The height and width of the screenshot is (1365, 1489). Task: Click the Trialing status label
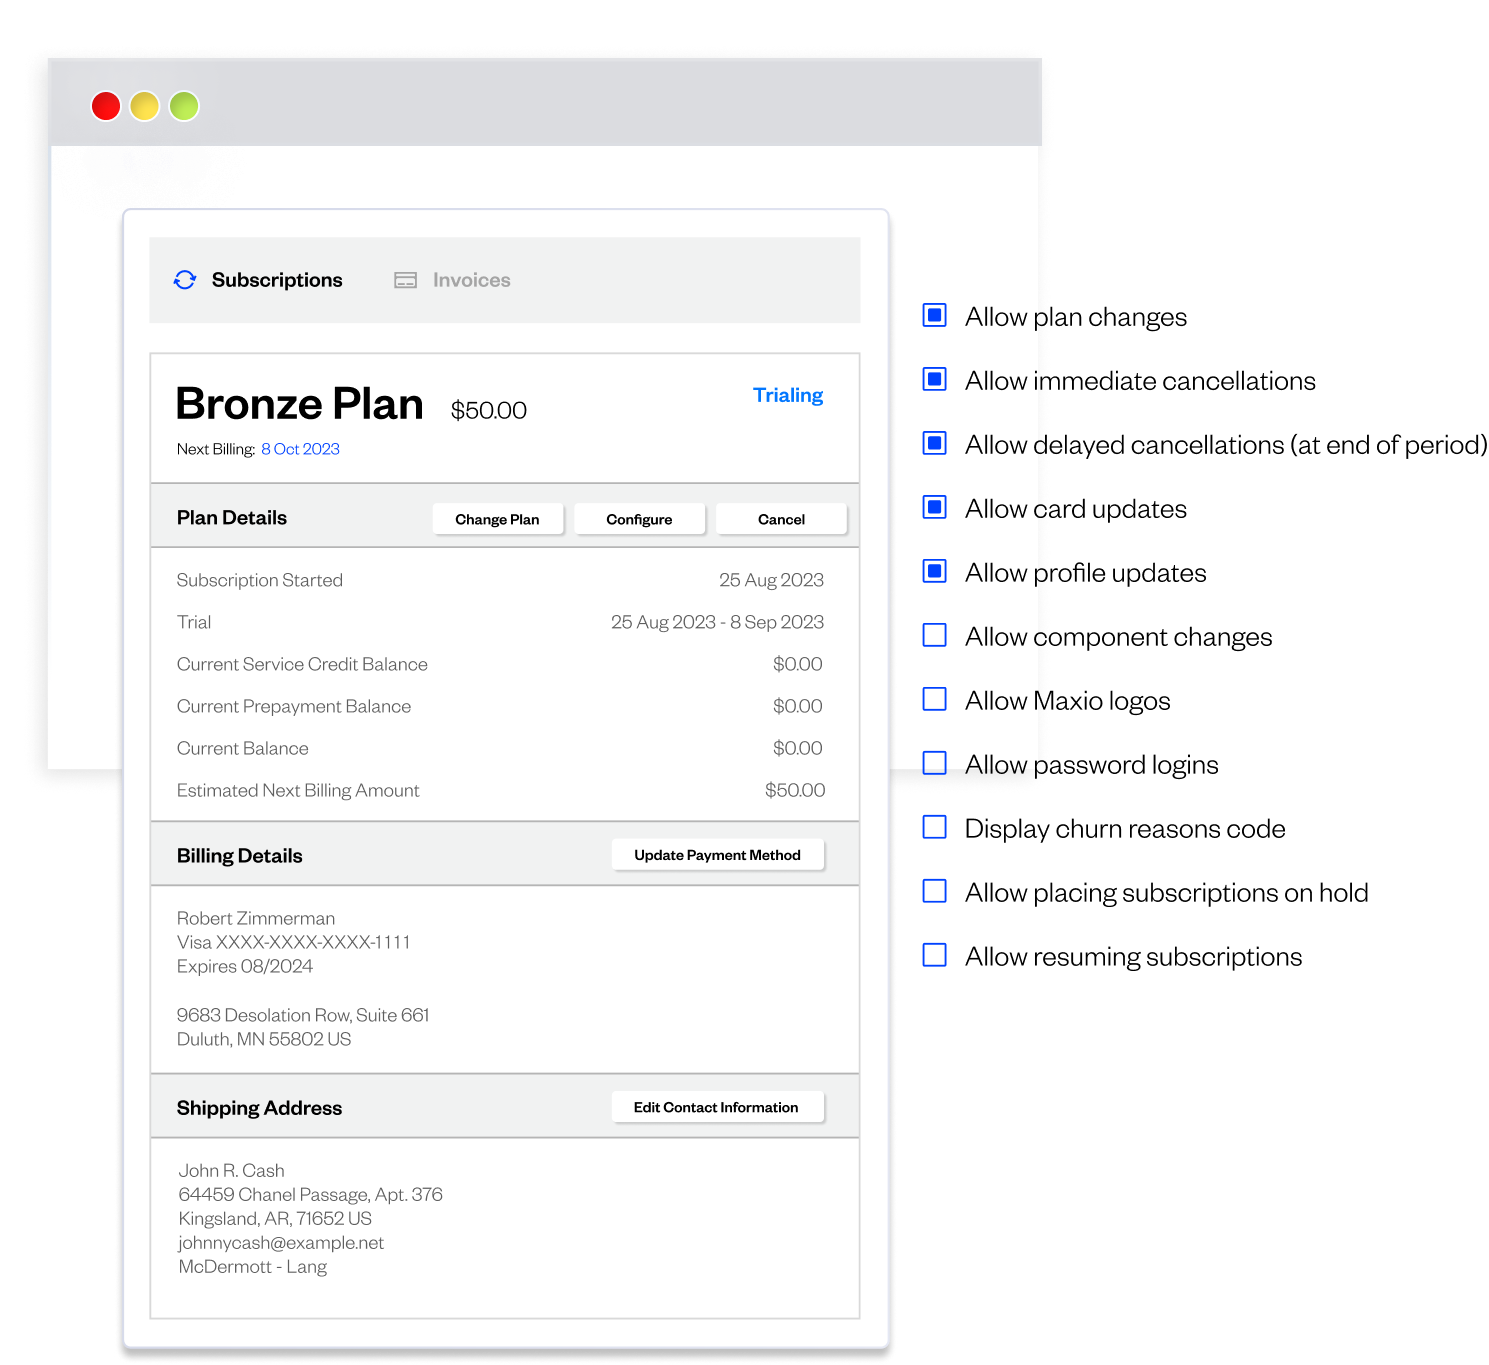788,395
